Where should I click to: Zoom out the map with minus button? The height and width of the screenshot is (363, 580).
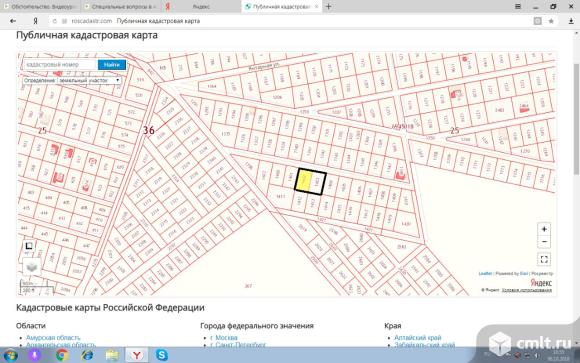pyautogui.click(x=544, y=242)
